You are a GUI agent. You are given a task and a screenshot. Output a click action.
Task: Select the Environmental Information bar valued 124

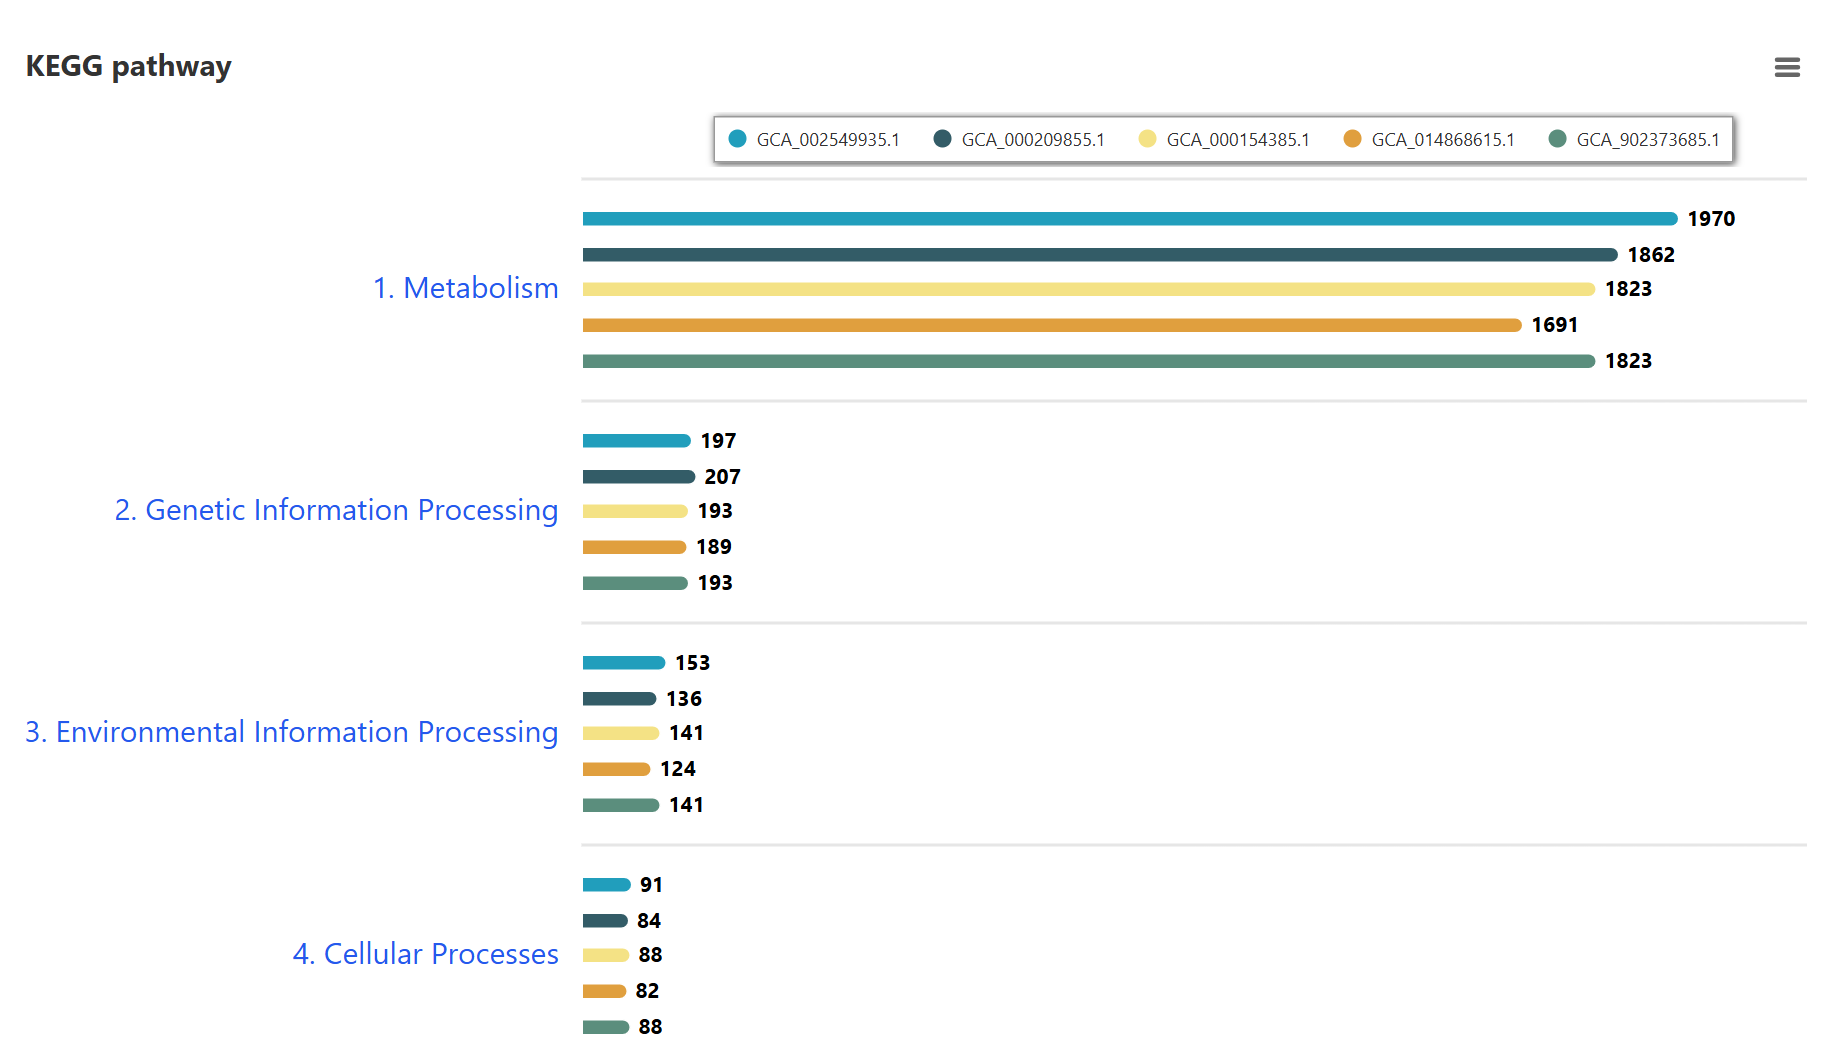tap(616, 769)
